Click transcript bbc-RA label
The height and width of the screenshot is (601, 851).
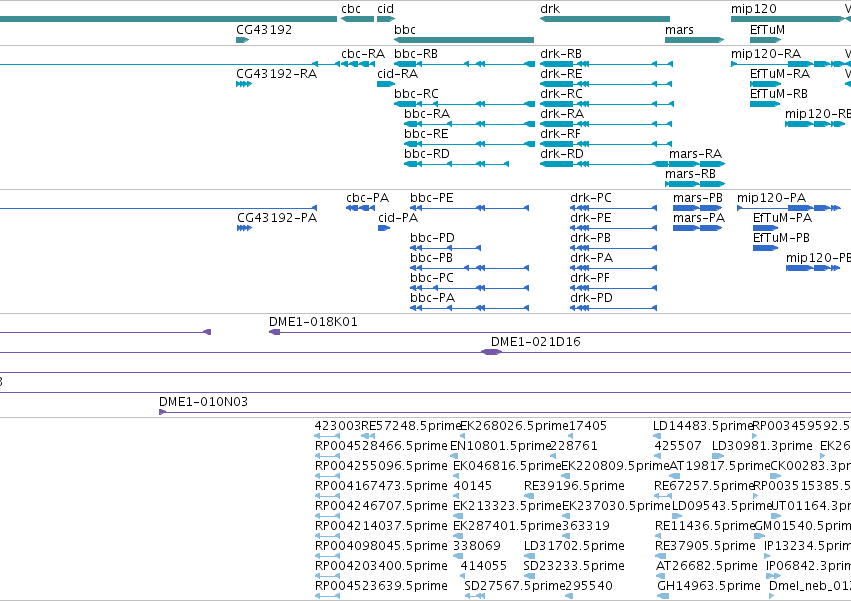(427, 114)
